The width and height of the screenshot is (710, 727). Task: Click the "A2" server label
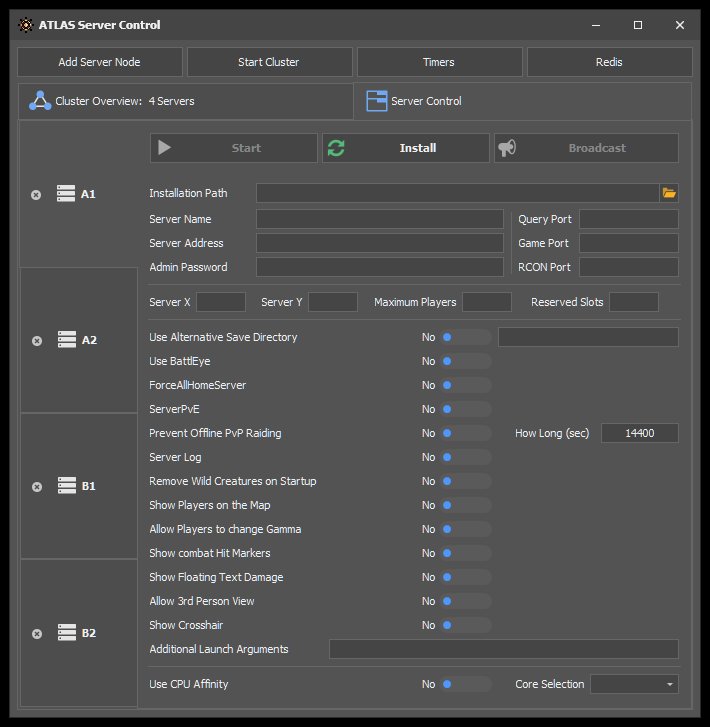(89, 340)
